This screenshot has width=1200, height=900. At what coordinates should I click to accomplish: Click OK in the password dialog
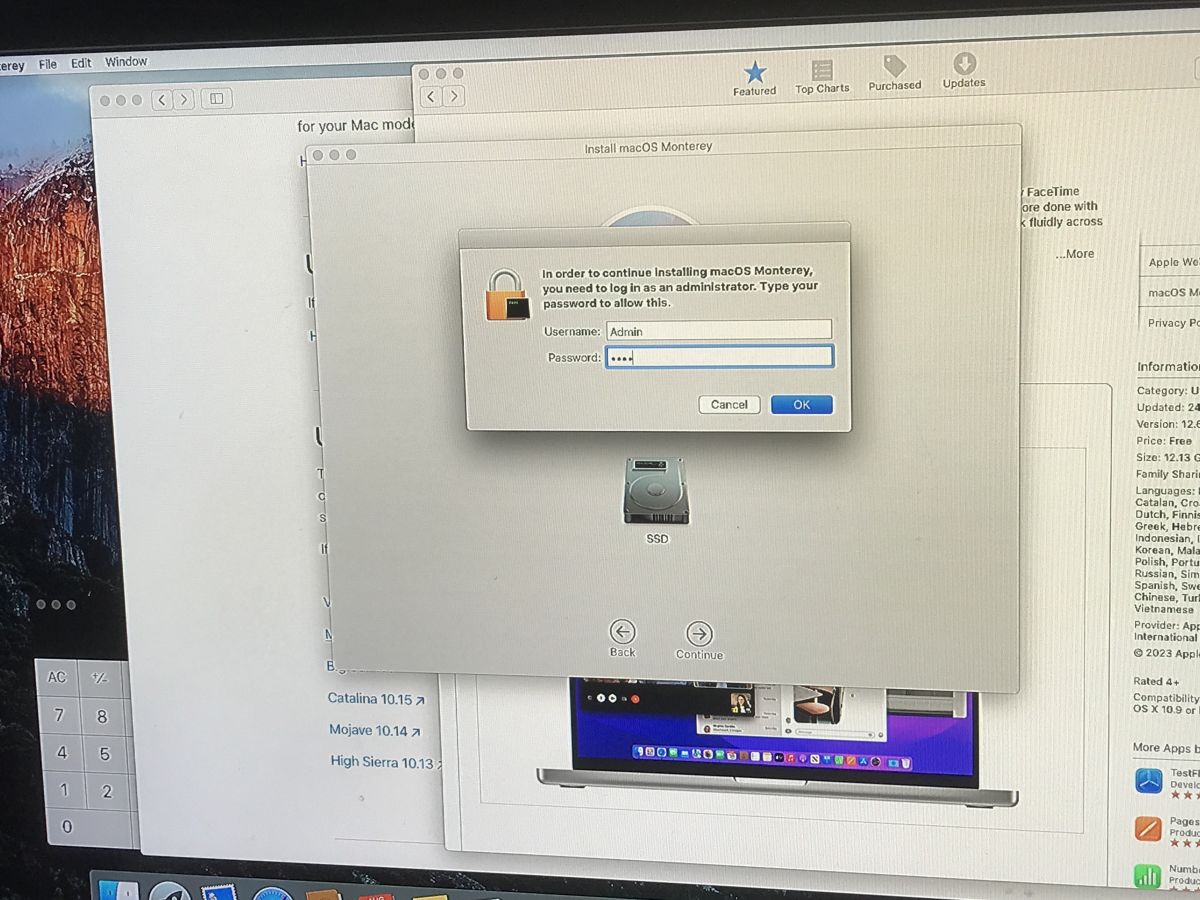point(801,405)
